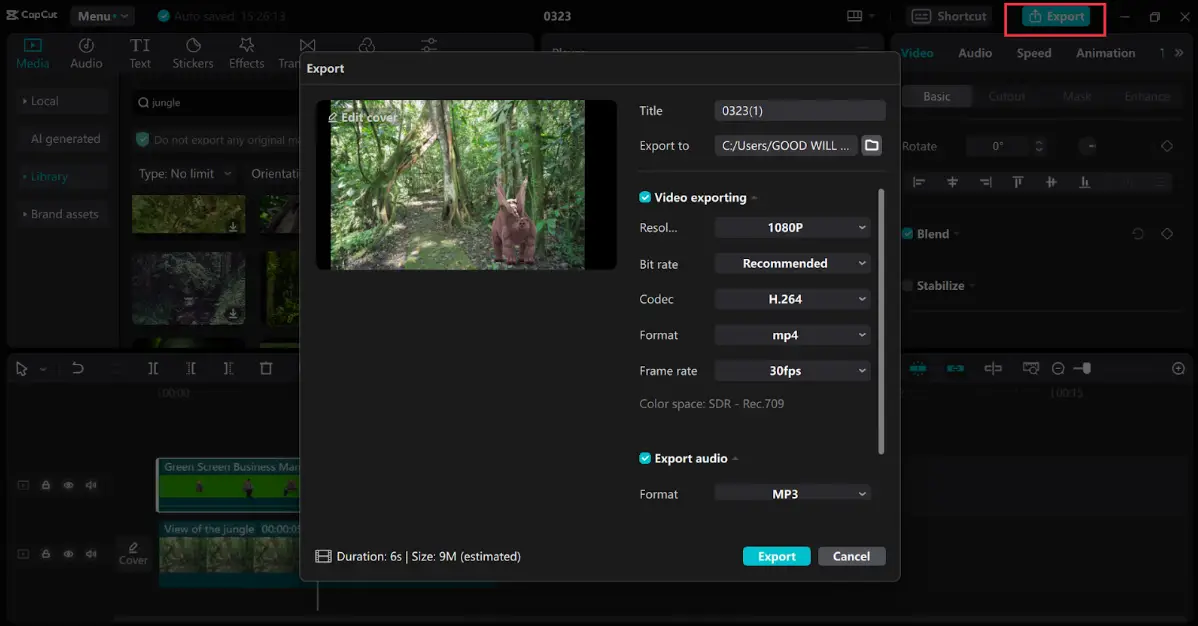Hide the Green Screen track with eye icon
Screen dimensions: 1198x626
click(x=69, y=485)
